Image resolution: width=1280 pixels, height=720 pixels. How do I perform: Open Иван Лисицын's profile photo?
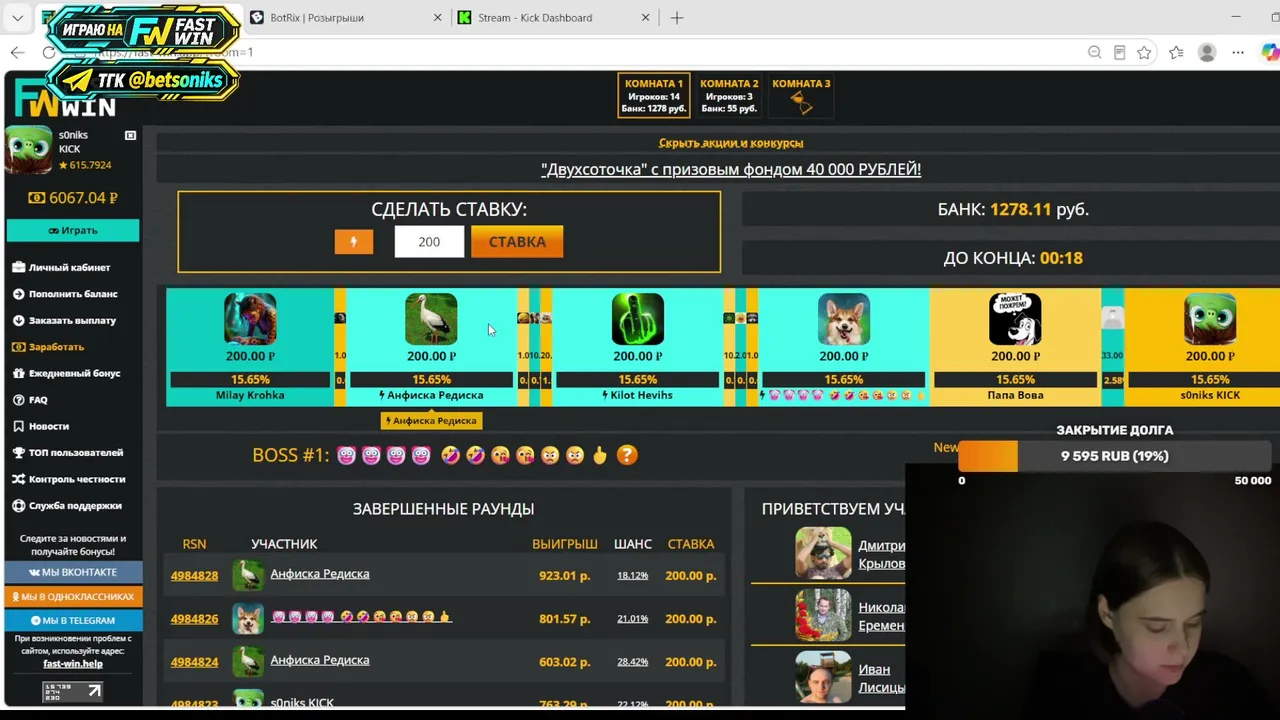[823, 677]
